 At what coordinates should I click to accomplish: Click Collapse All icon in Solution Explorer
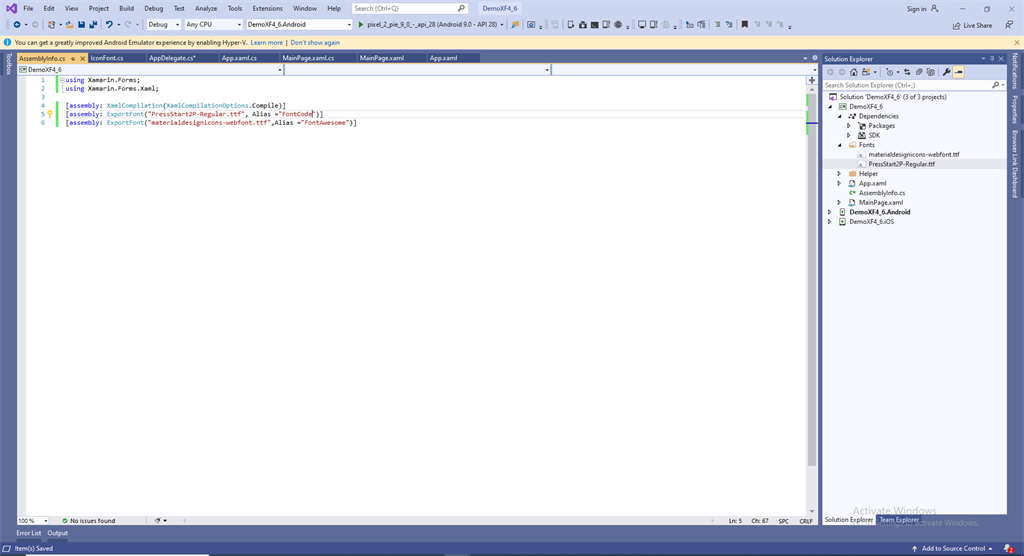point(919,72)
